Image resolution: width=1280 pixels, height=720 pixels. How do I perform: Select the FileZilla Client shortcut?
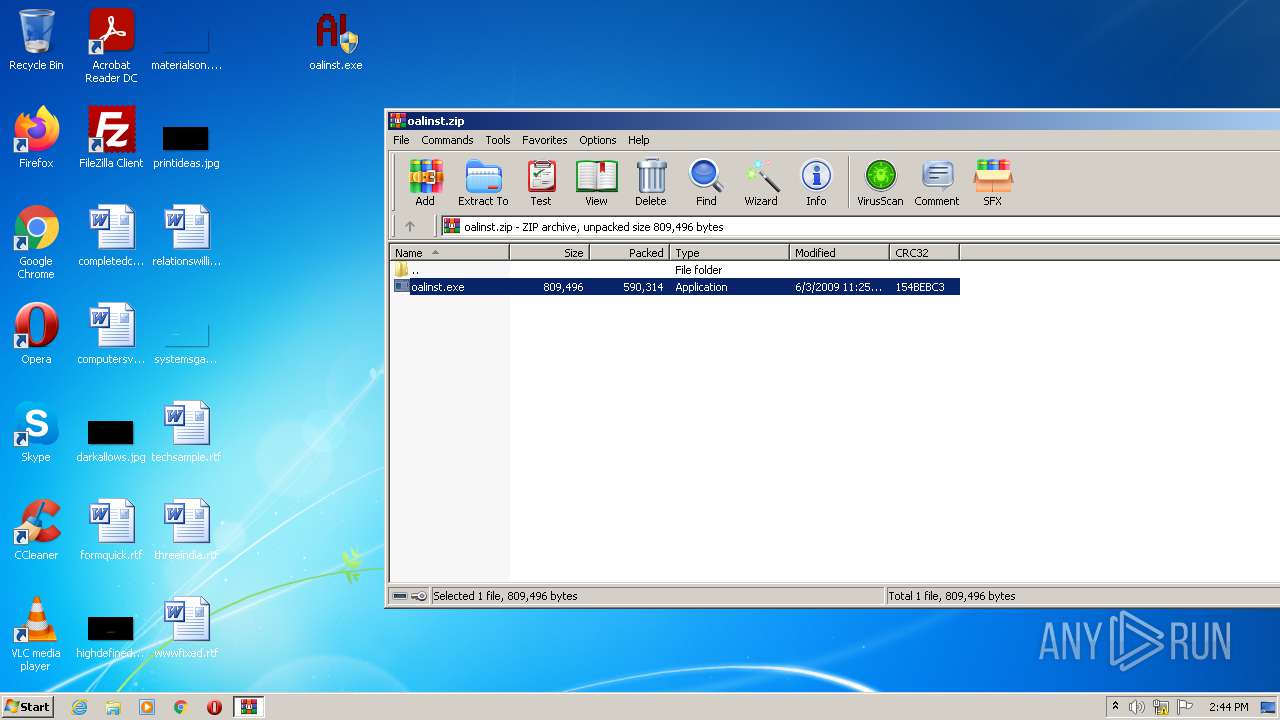tap(111, 138)
